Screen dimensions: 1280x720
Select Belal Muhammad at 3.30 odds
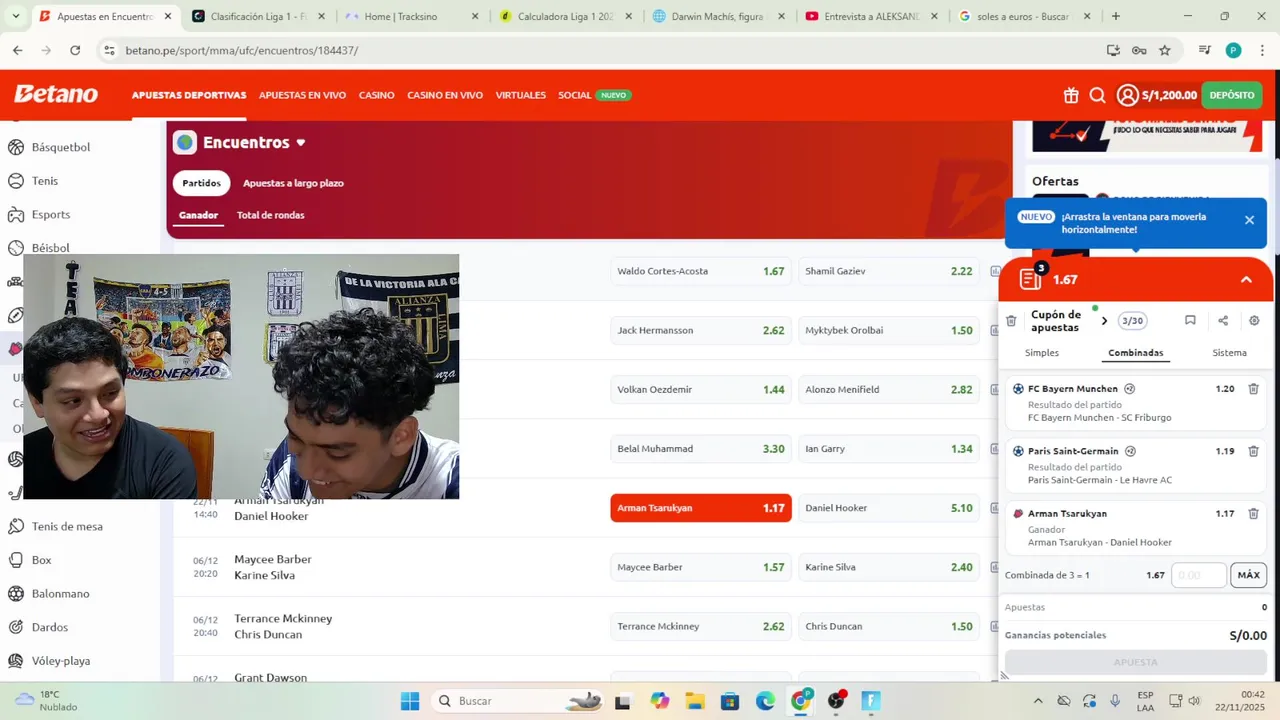click(x=701, y=449)
